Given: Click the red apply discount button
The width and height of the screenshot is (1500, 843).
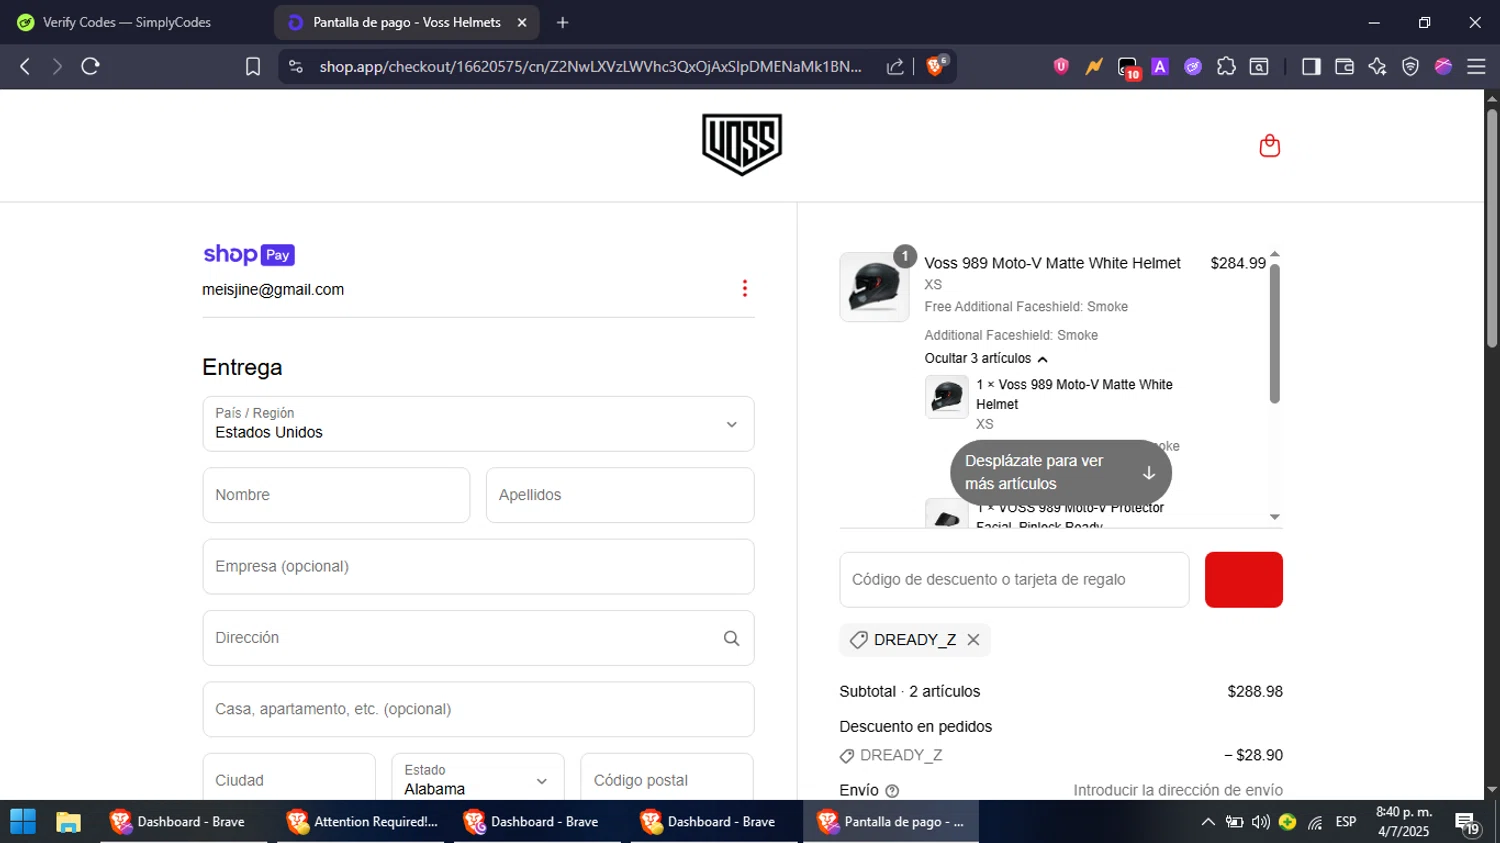Looking at the screenshot, I should pos(1244,580).
